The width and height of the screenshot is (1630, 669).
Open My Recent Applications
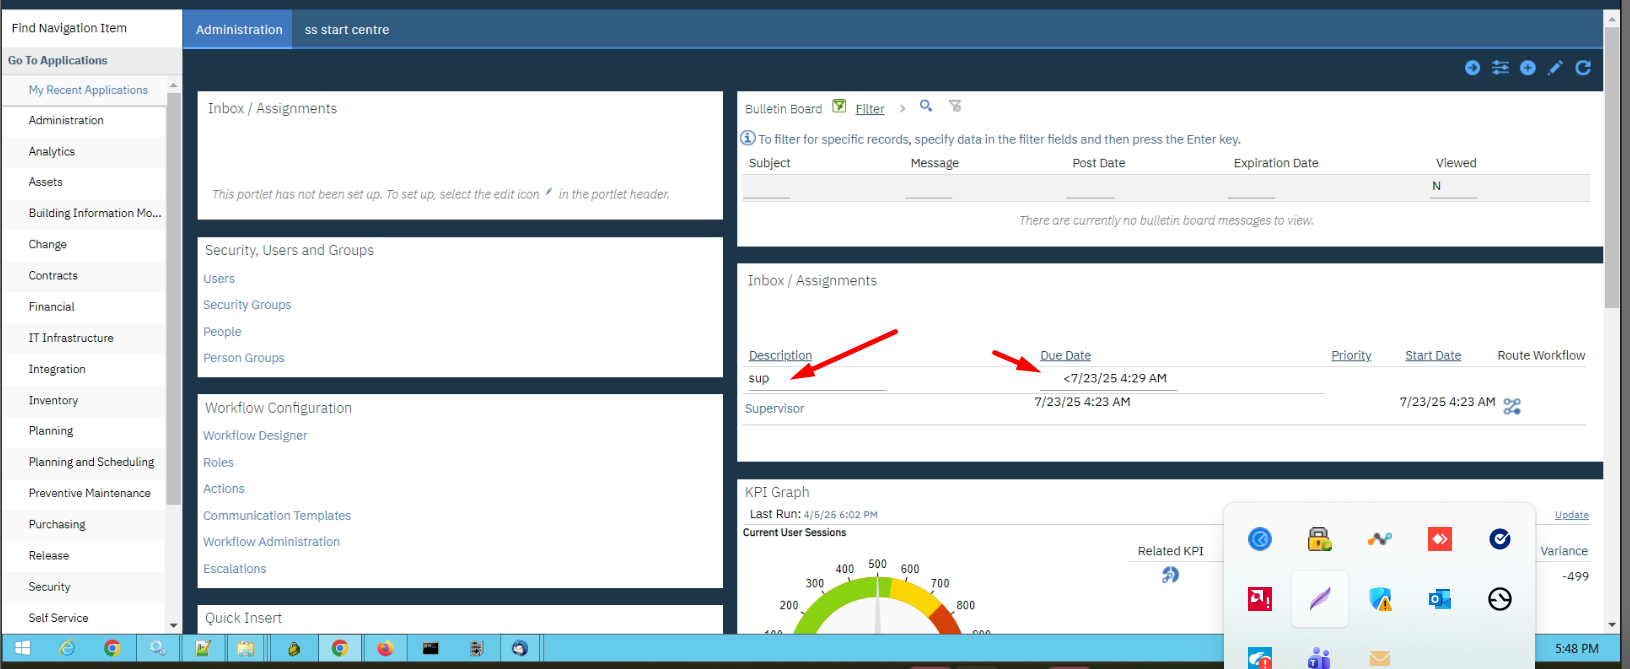(x=88, y=90)
